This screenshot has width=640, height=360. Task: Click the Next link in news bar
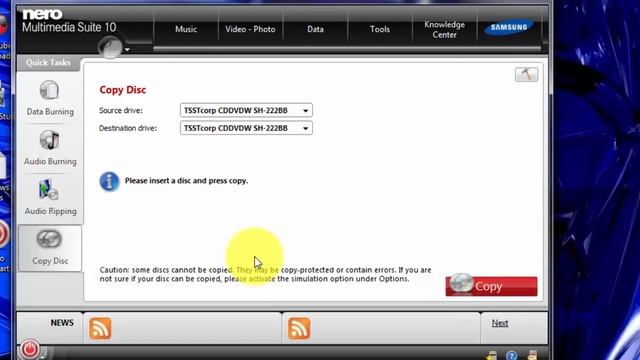(x=500, y=323)
